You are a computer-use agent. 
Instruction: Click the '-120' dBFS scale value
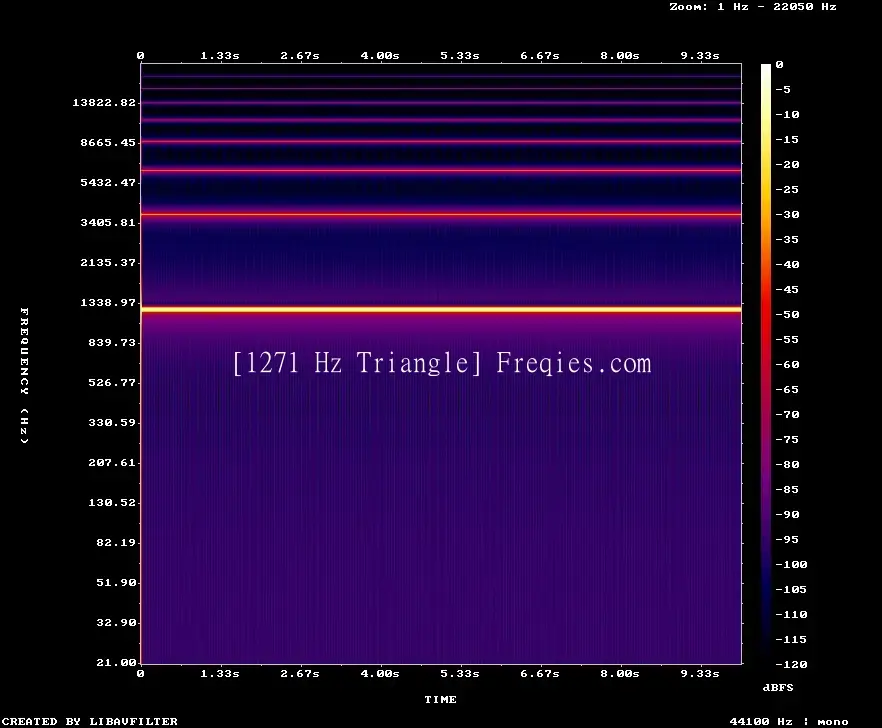tap(791, 664)
